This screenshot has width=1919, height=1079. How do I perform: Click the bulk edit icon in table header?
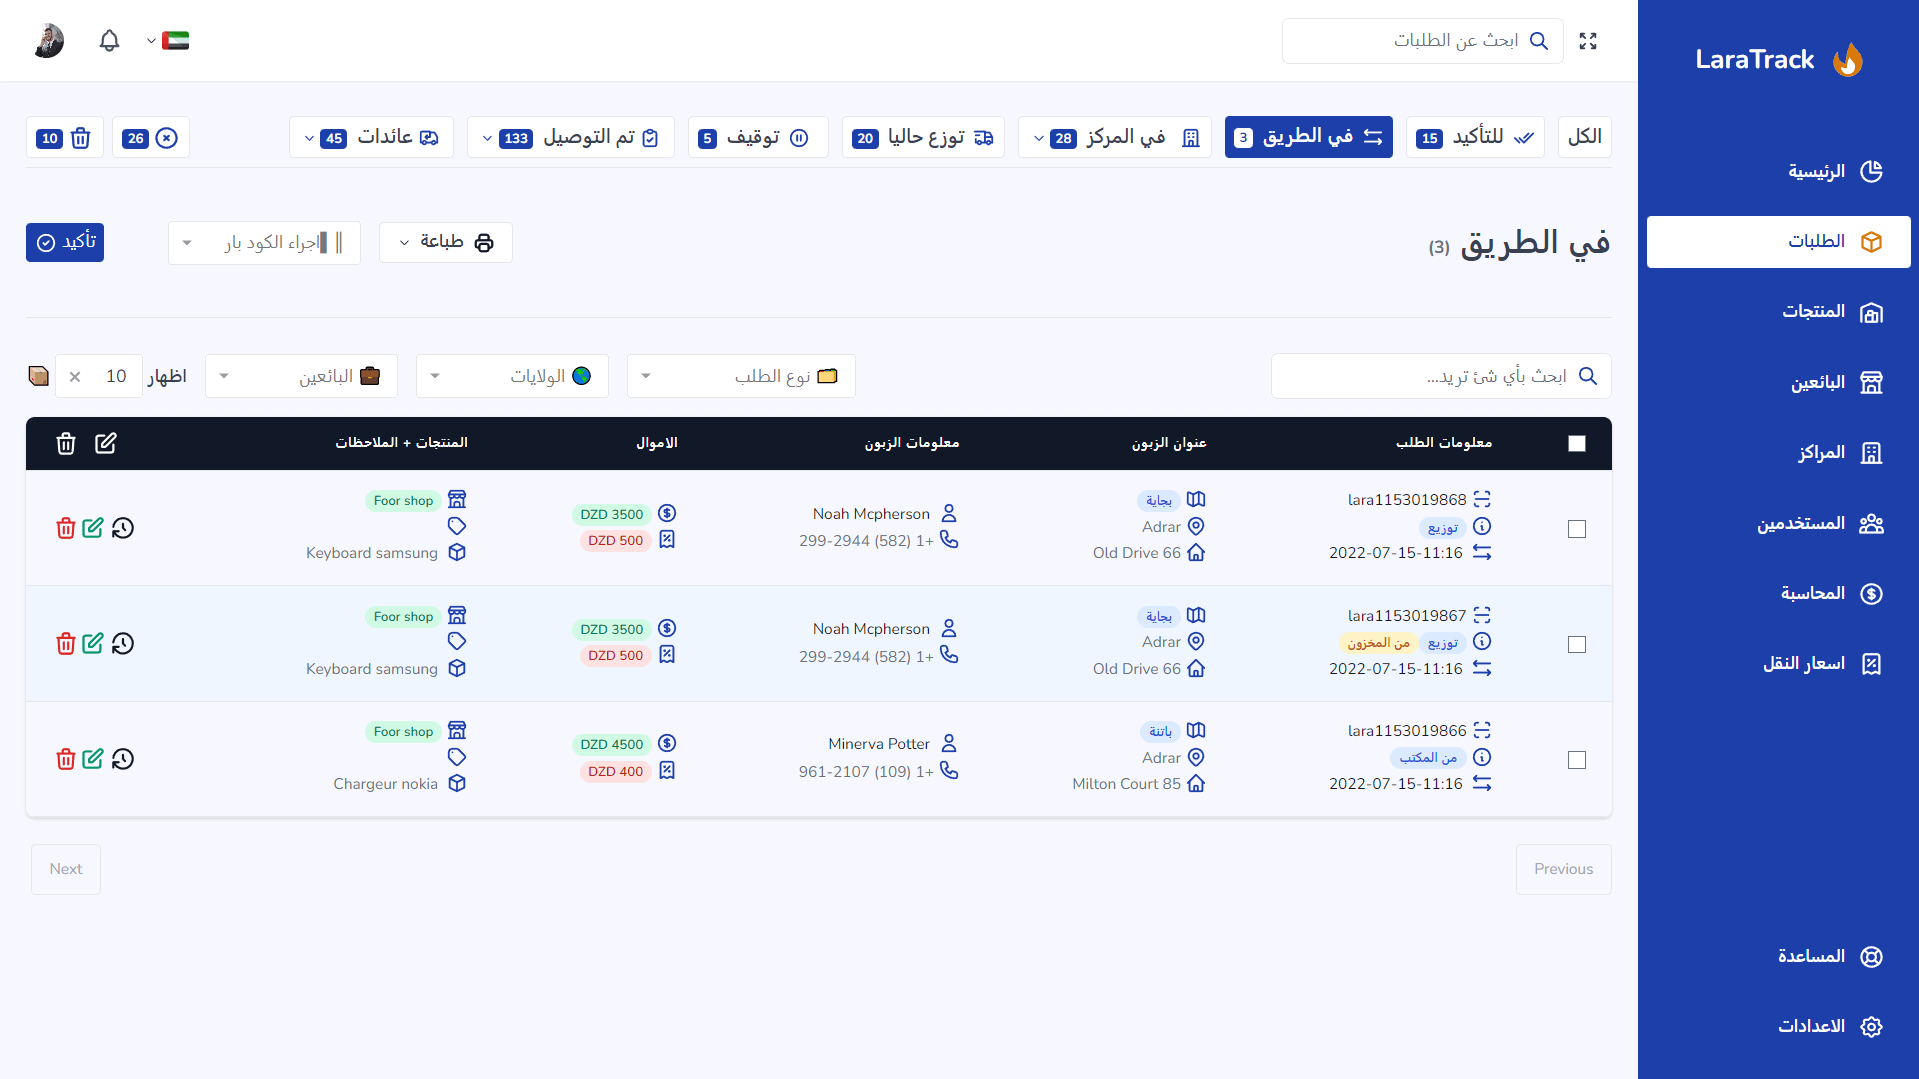pyautogui.click(x=106, y=443)
